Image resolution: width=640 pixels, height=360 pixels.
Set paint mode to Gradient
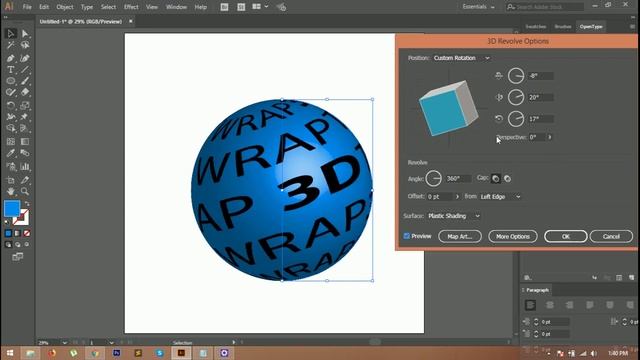tap(17, 233)
